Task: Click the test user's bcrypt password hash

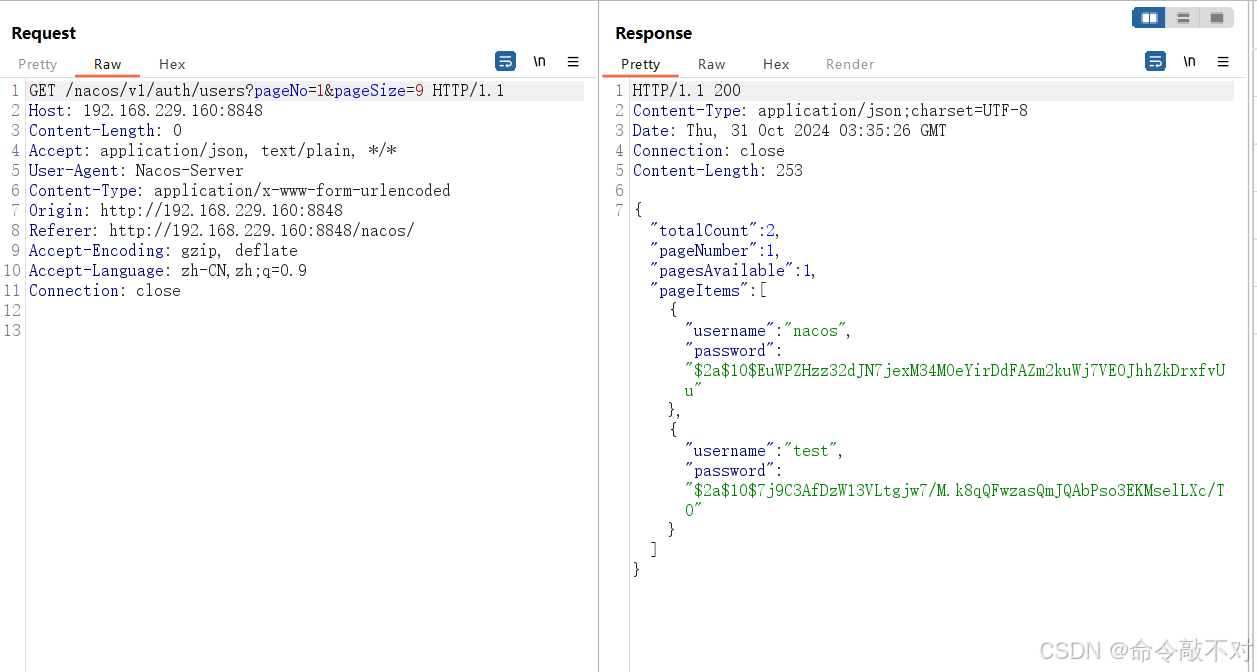Action: coord(955,500)
